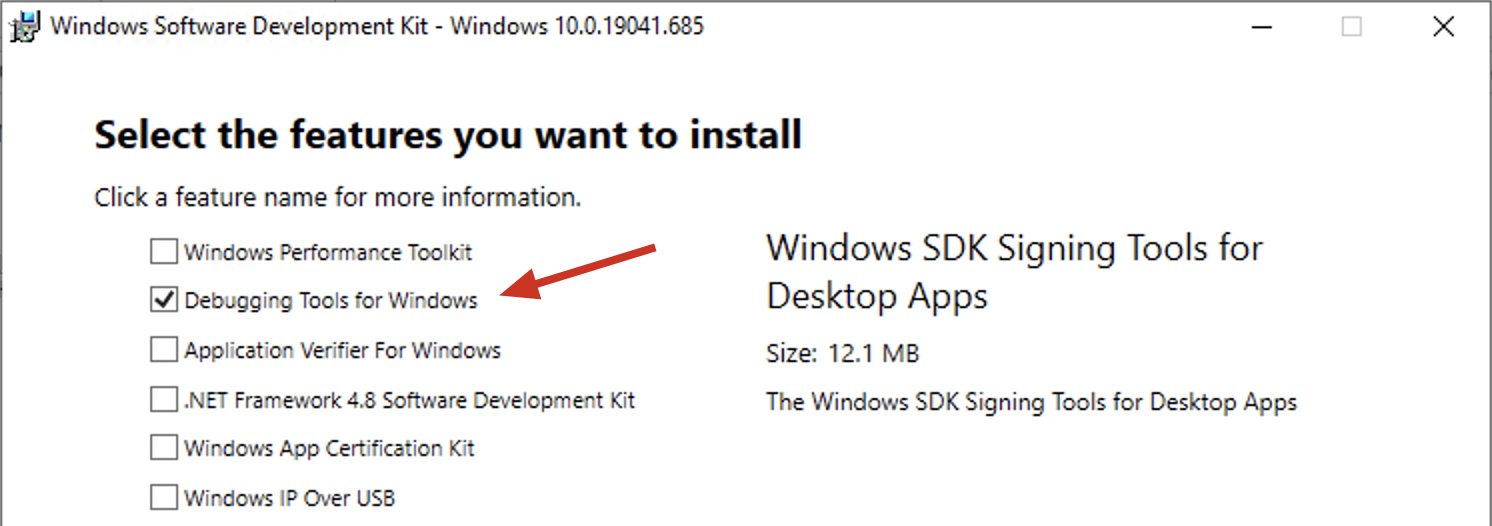Select the Debugging Tools for Windows feature name
The width and height of the screenshot is (1492, 526).
tap(331, 301)
